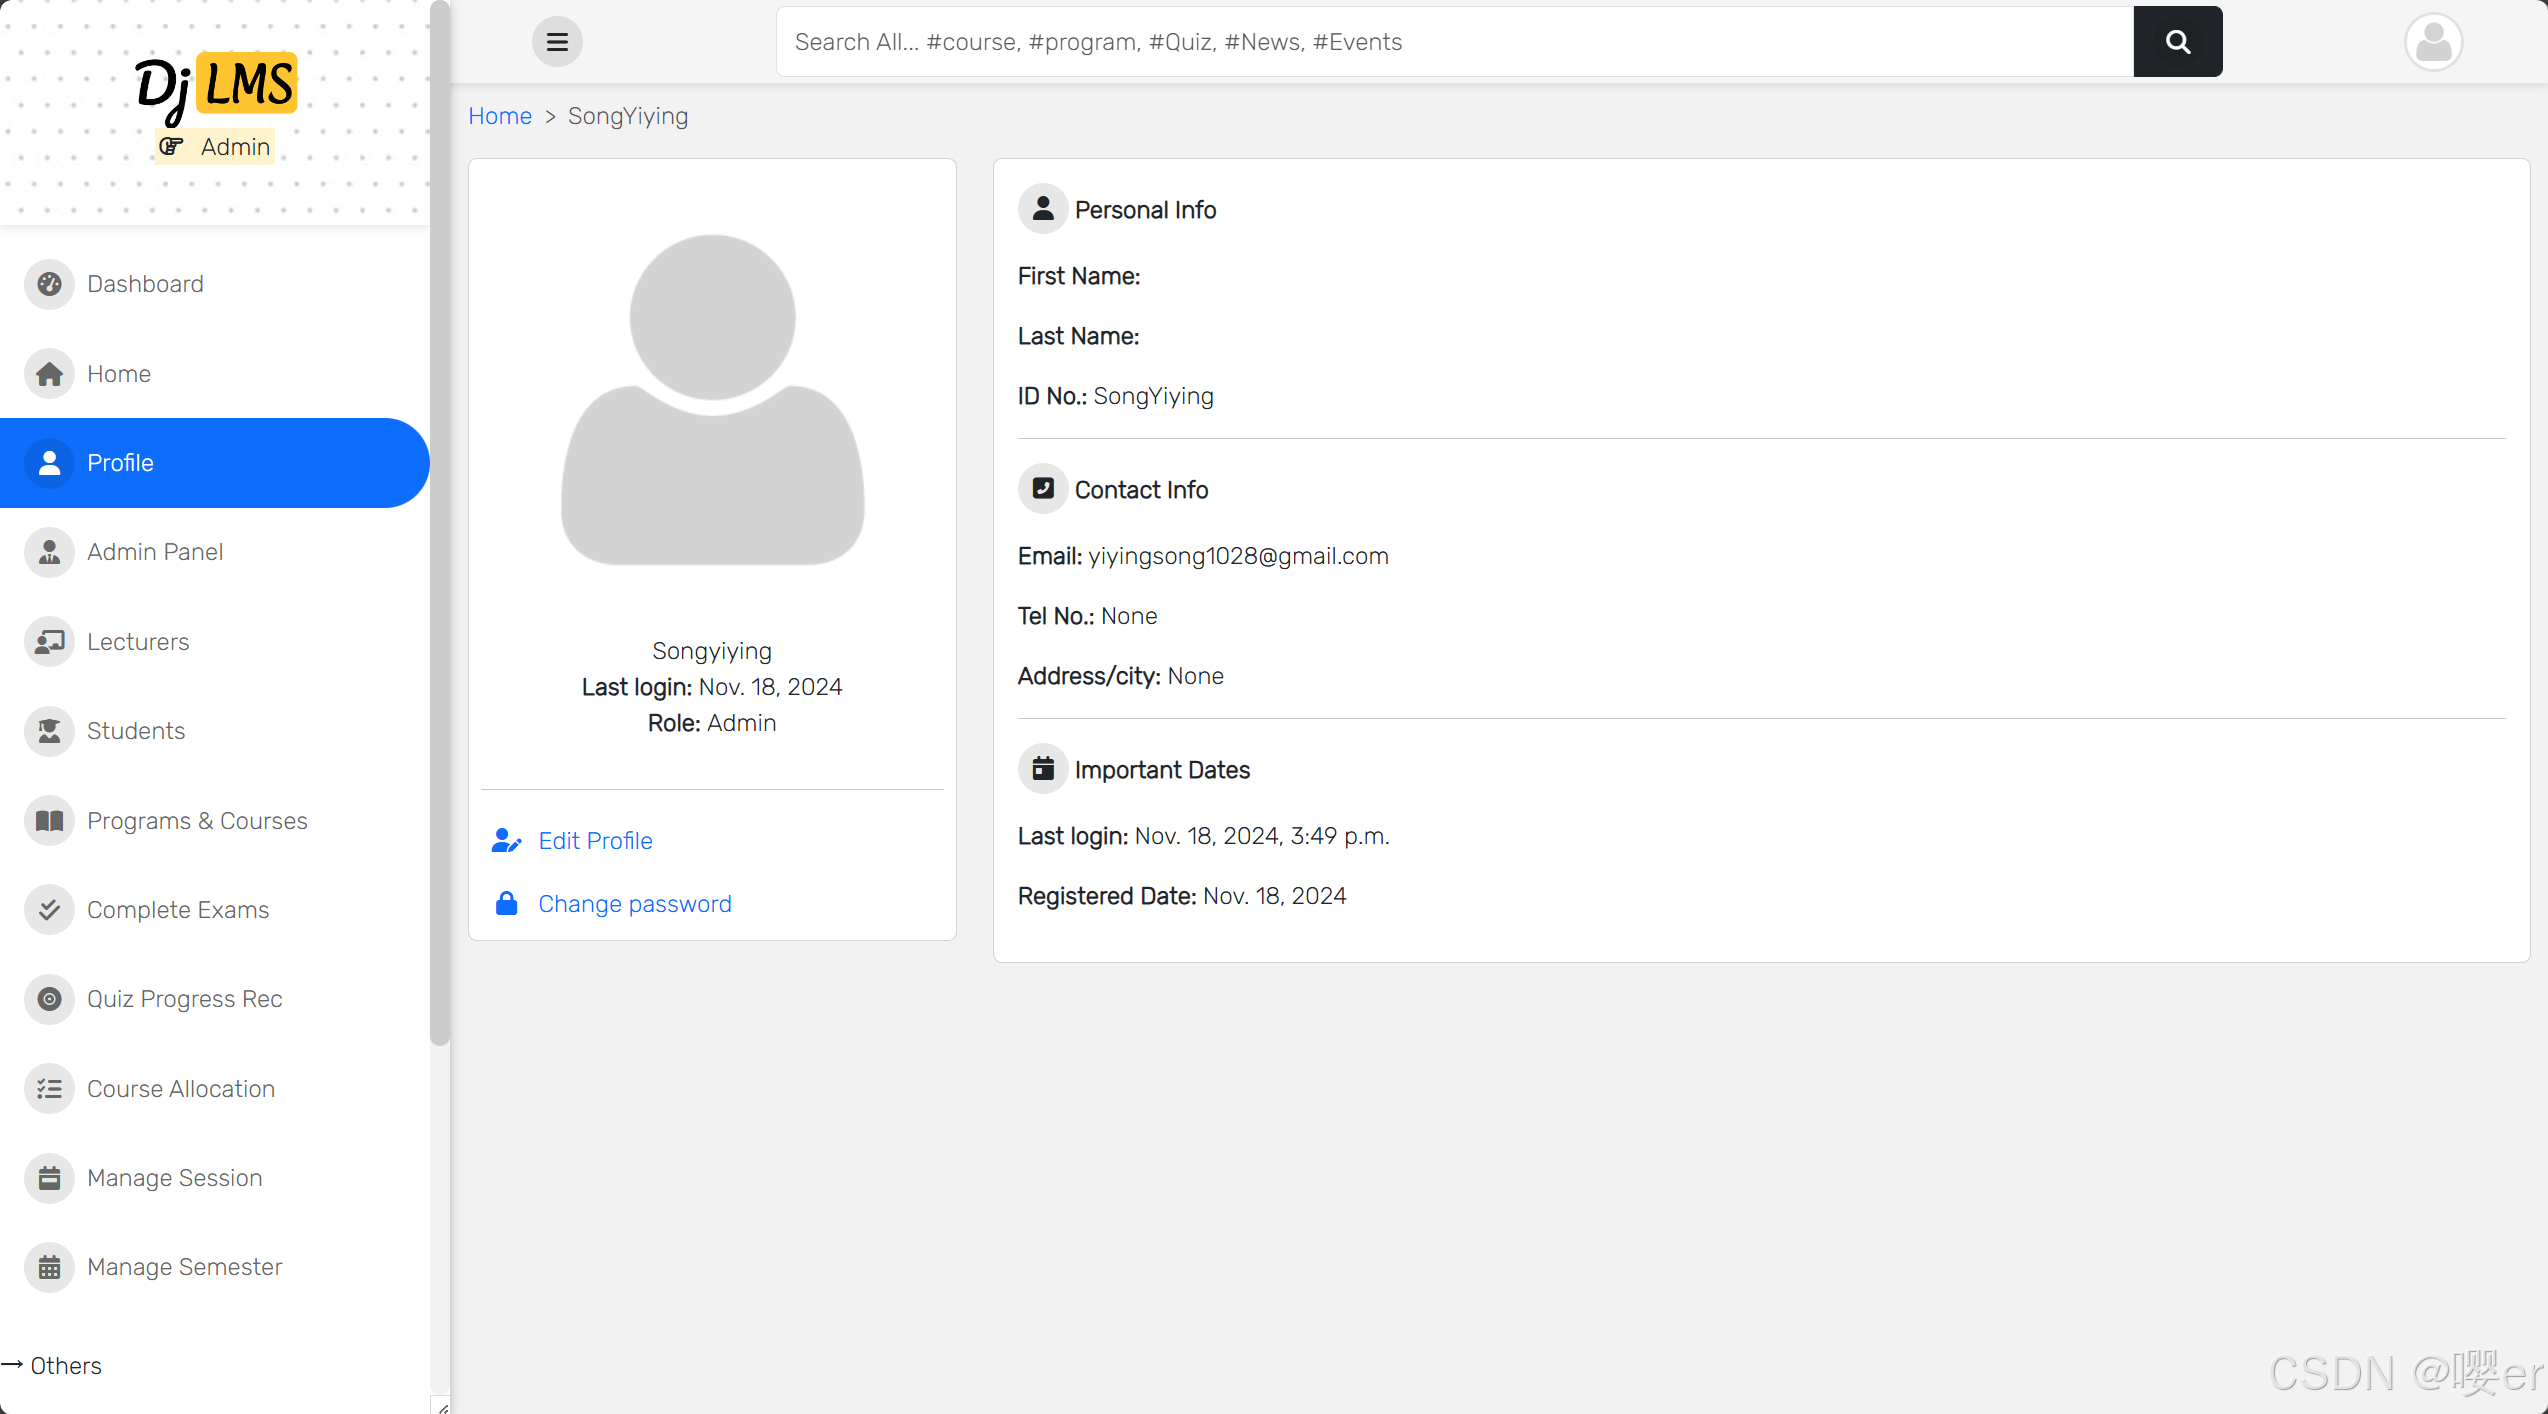This screenshot has width=2548, height=1414.
Task: Click the Lecturers chalkboard icon
Action: [x=49, y=642]
